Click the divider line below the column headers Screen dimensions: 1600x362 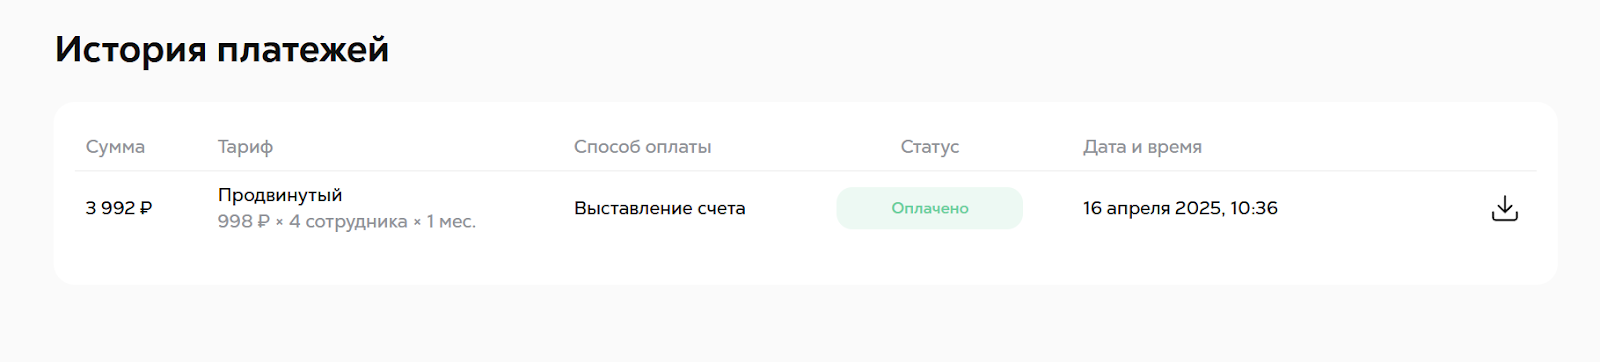805,171
